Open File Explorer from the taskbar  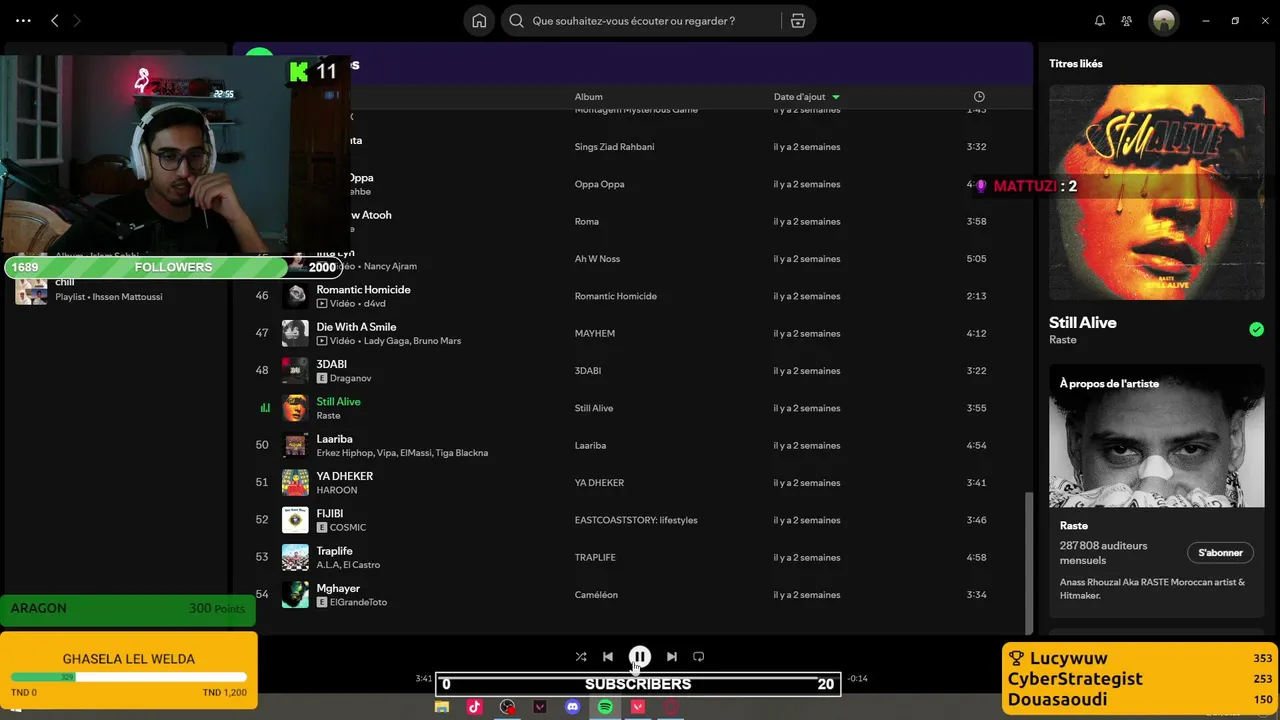441,707
